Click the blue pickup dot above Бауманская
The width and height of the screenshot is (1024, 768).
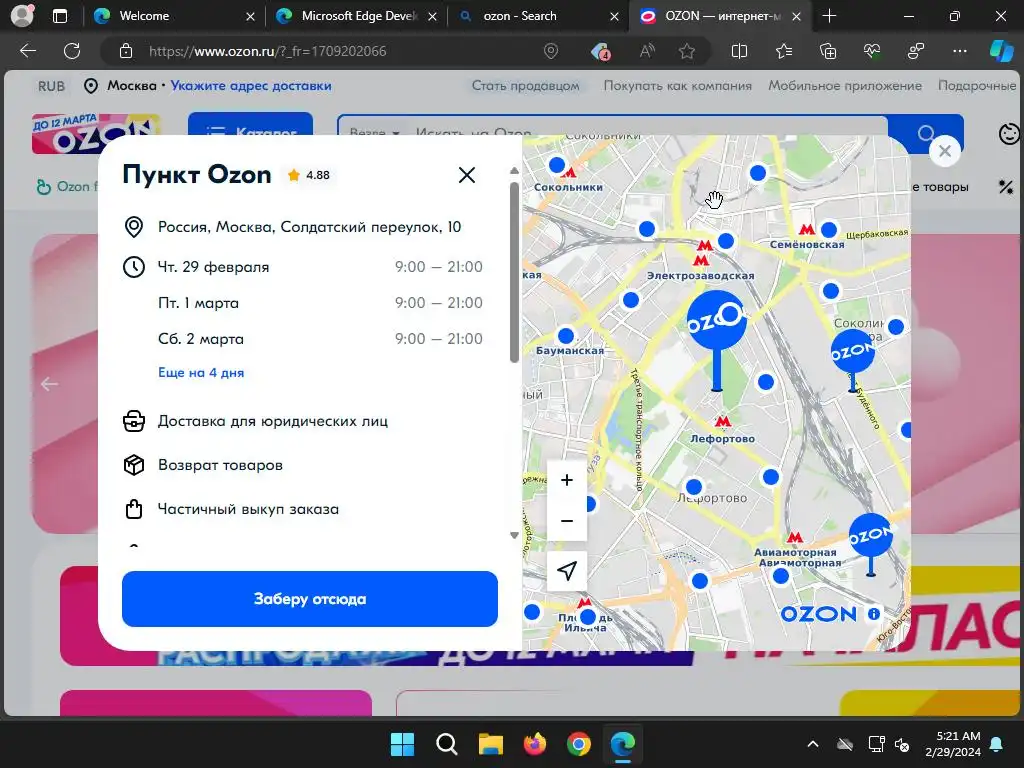[566, 336]
